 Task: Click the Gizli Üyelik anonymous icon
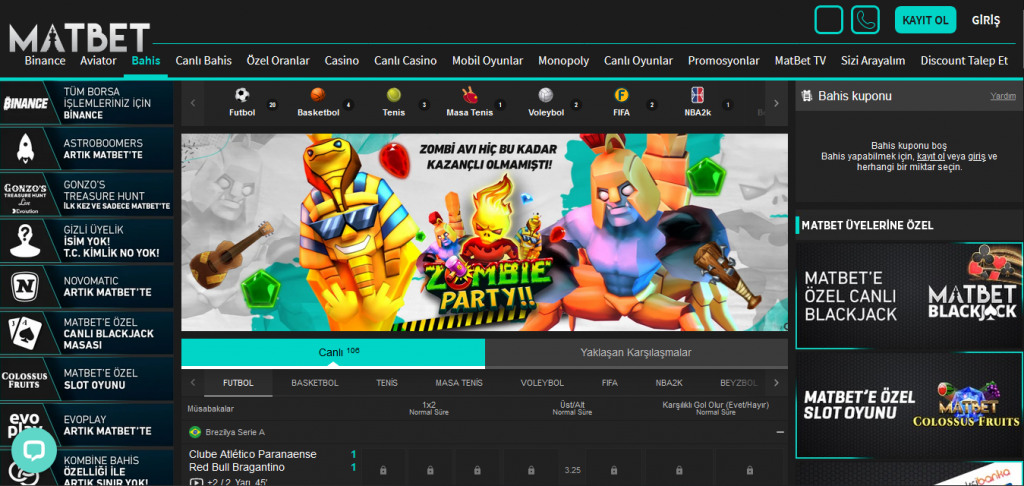click(x=25, y=242)
